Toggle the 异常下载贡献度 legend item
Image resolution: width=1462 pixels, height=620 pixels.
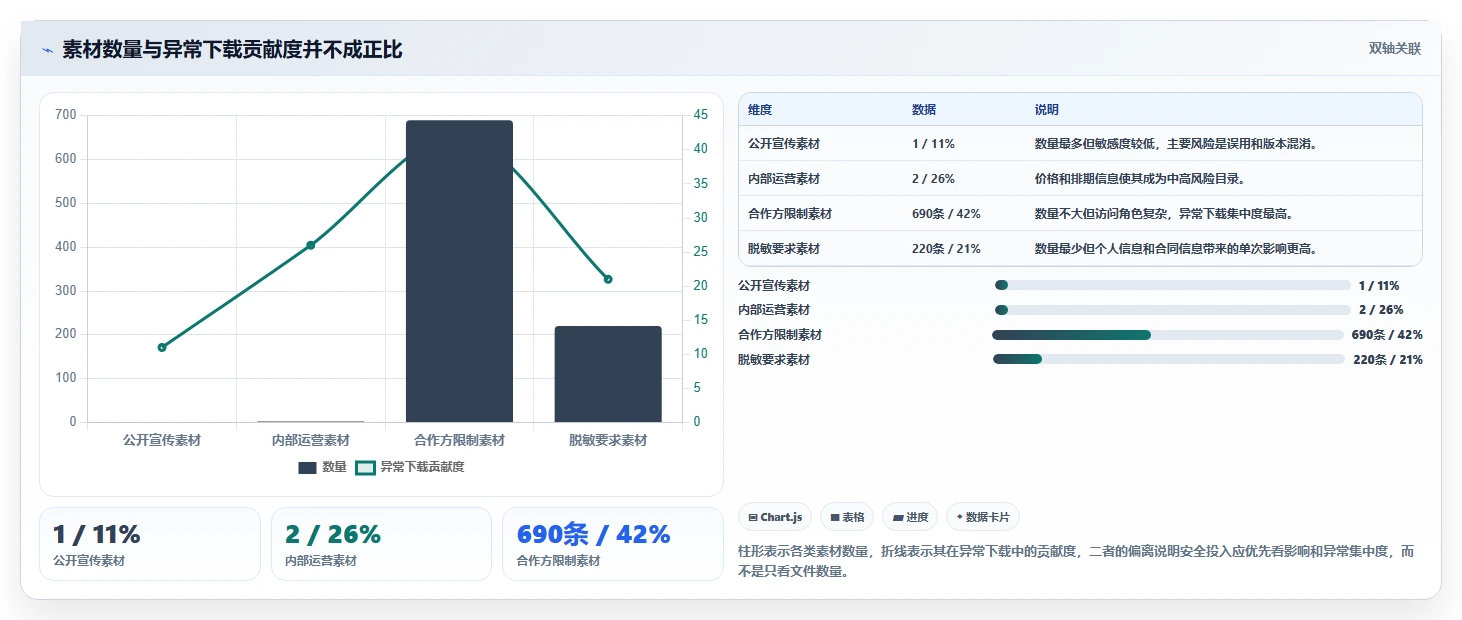point(411,467)
